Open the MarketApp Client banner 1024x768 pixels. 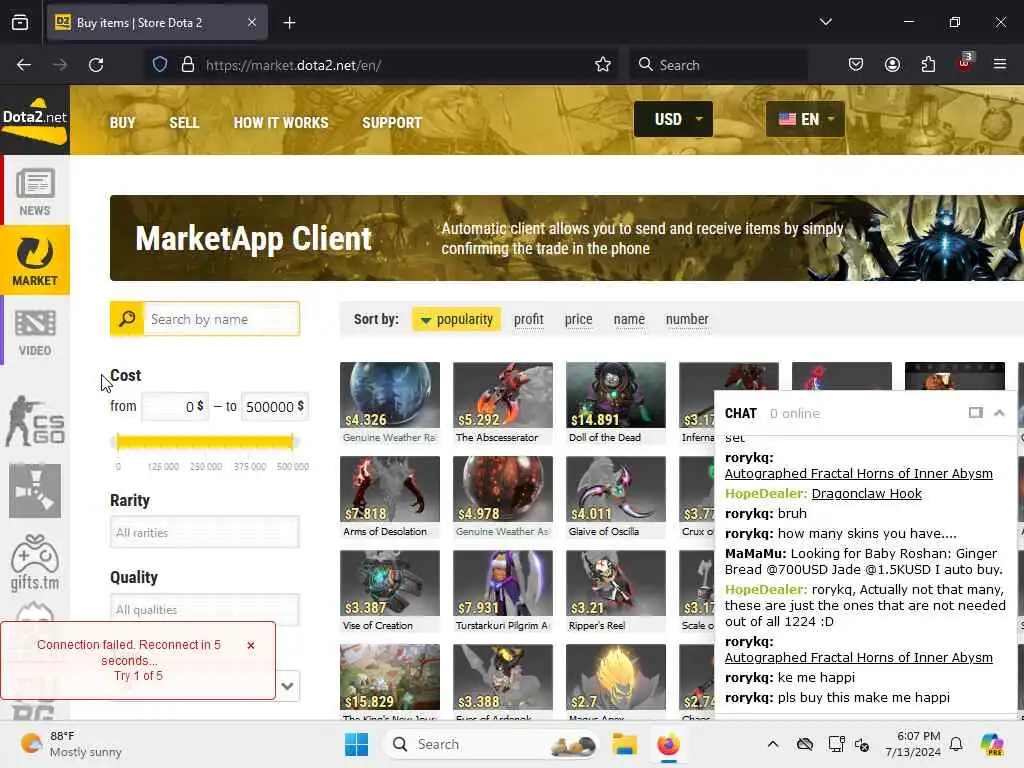[x=567, y=238]
